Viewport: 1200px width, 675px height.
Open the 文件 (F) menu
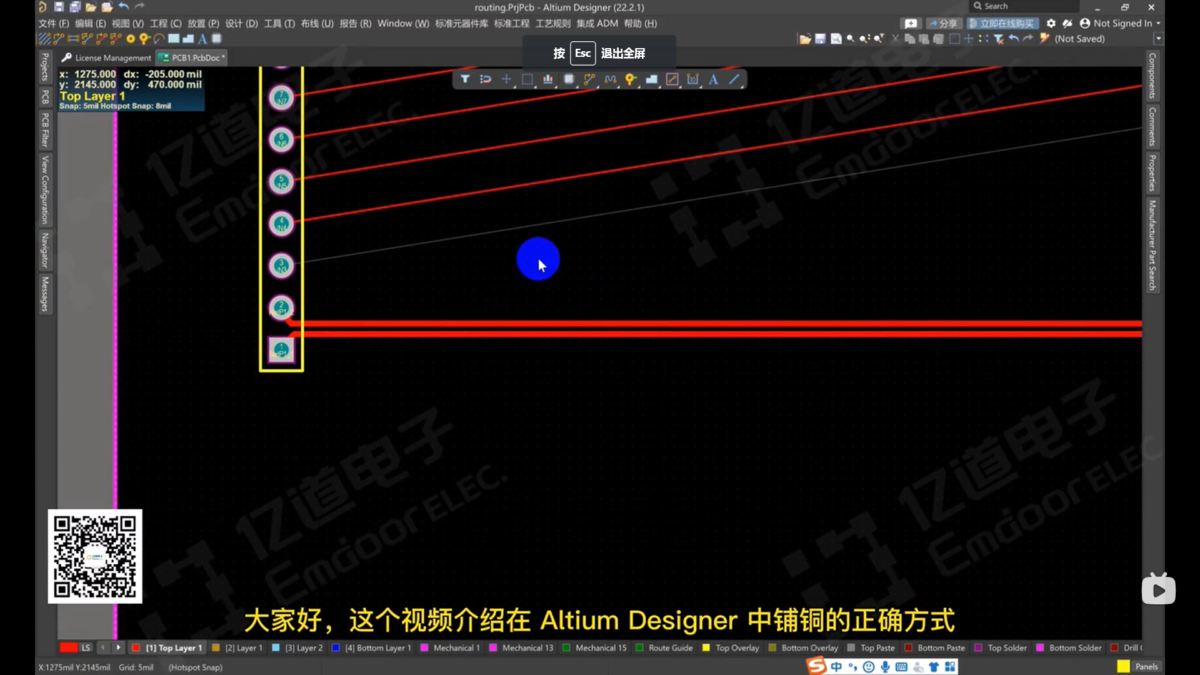tap(54, 23)
